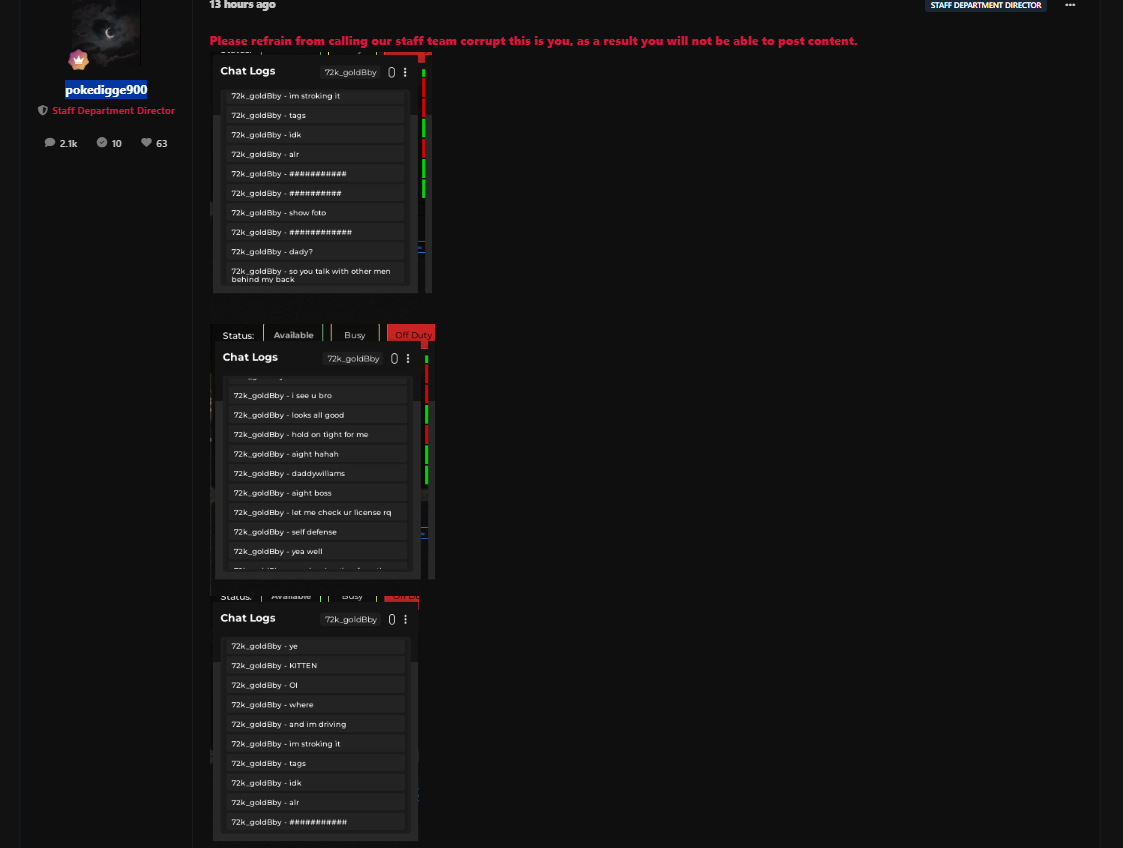Click the checkmark solutions count icon
The width and height of the screenshot is (1123, 848).
[x=102, y=143]
